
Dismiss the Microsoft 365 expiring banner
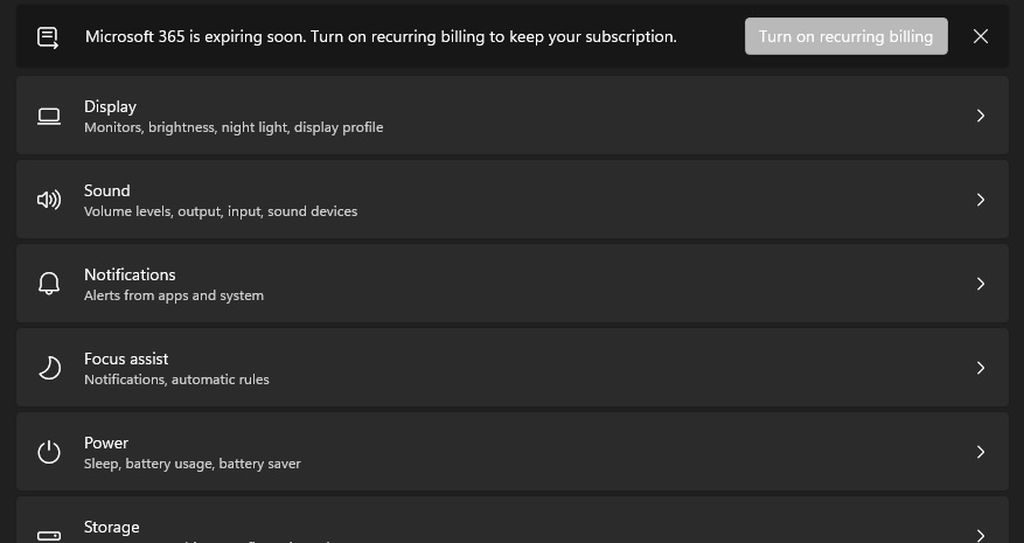click(980, 37)
